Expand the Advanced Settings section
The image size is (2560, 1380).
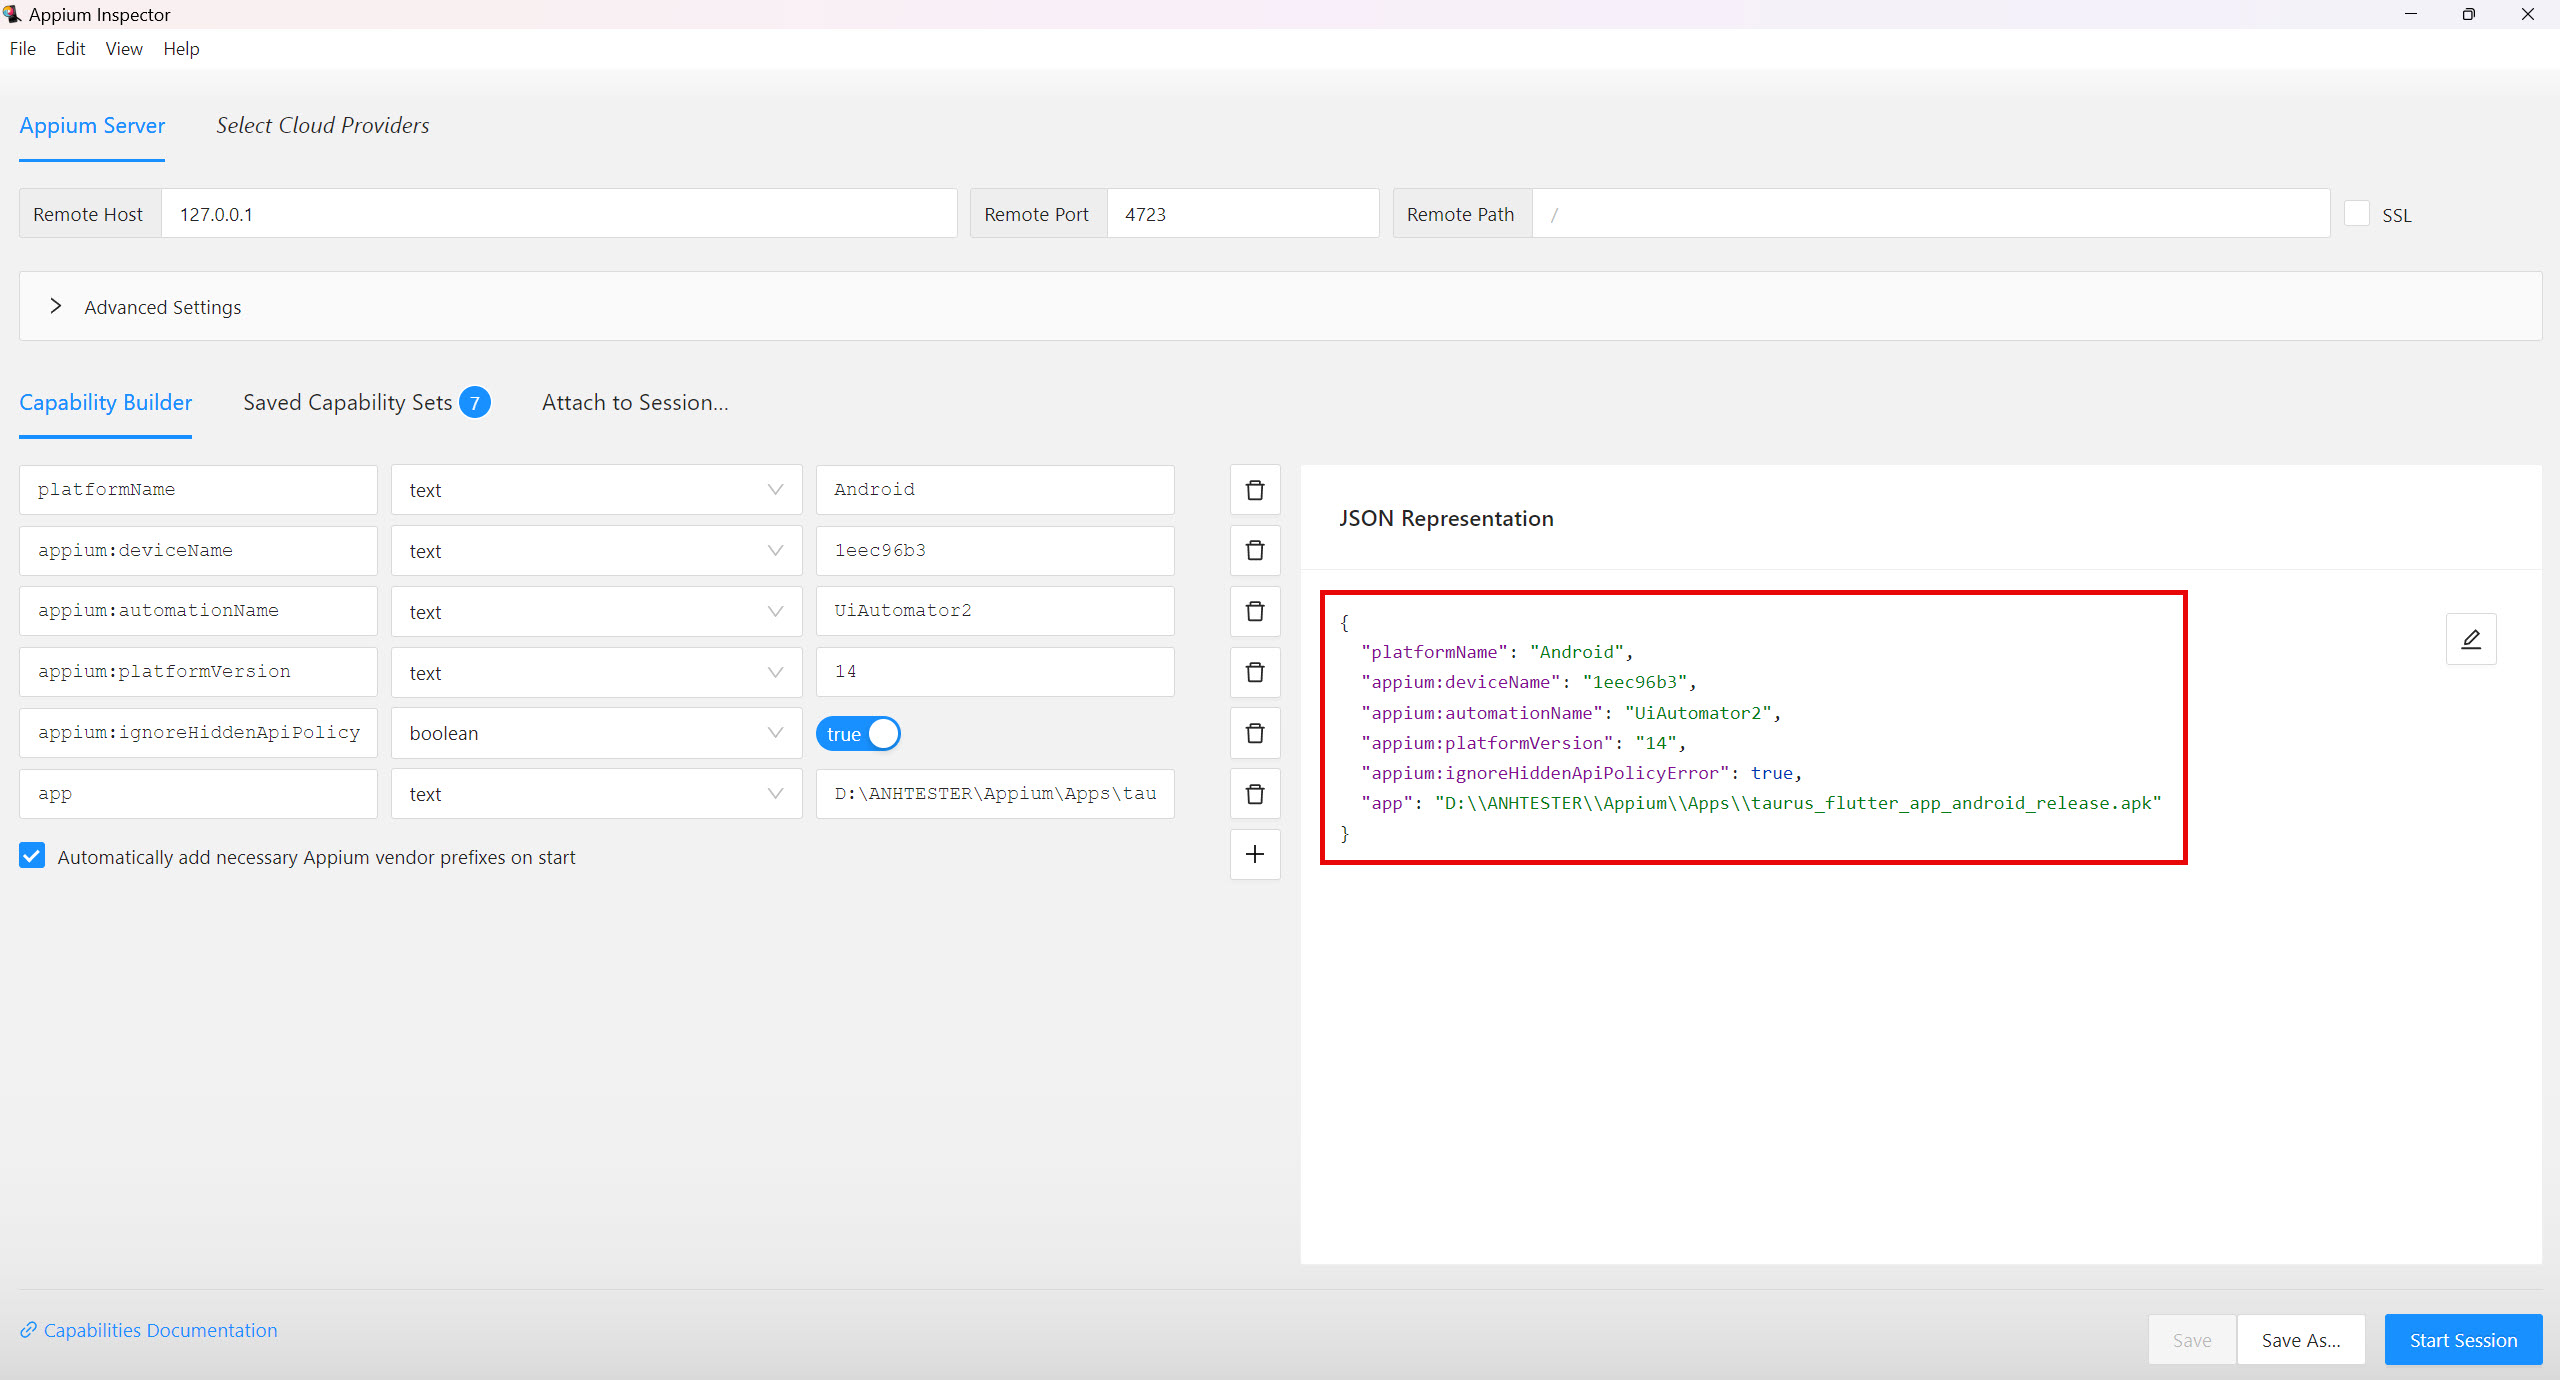point(1280,307)
